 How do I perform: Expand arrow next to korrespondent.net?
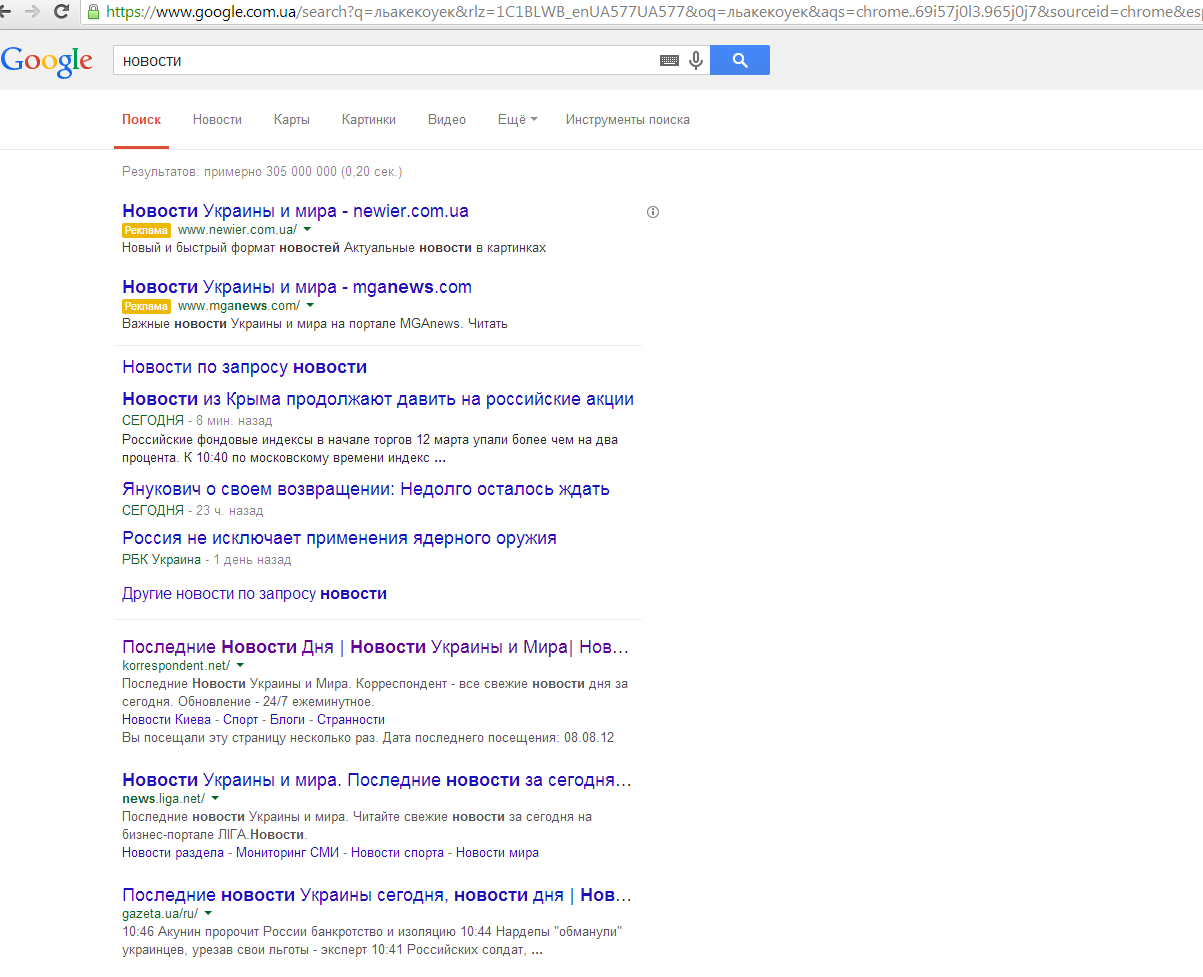[240, 665]
